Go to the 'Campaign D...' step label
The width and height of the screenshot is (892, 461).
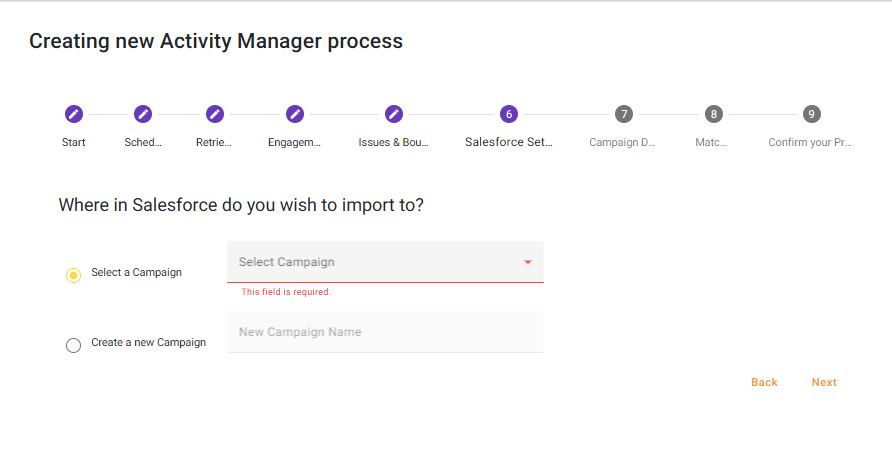pos(622,142)
